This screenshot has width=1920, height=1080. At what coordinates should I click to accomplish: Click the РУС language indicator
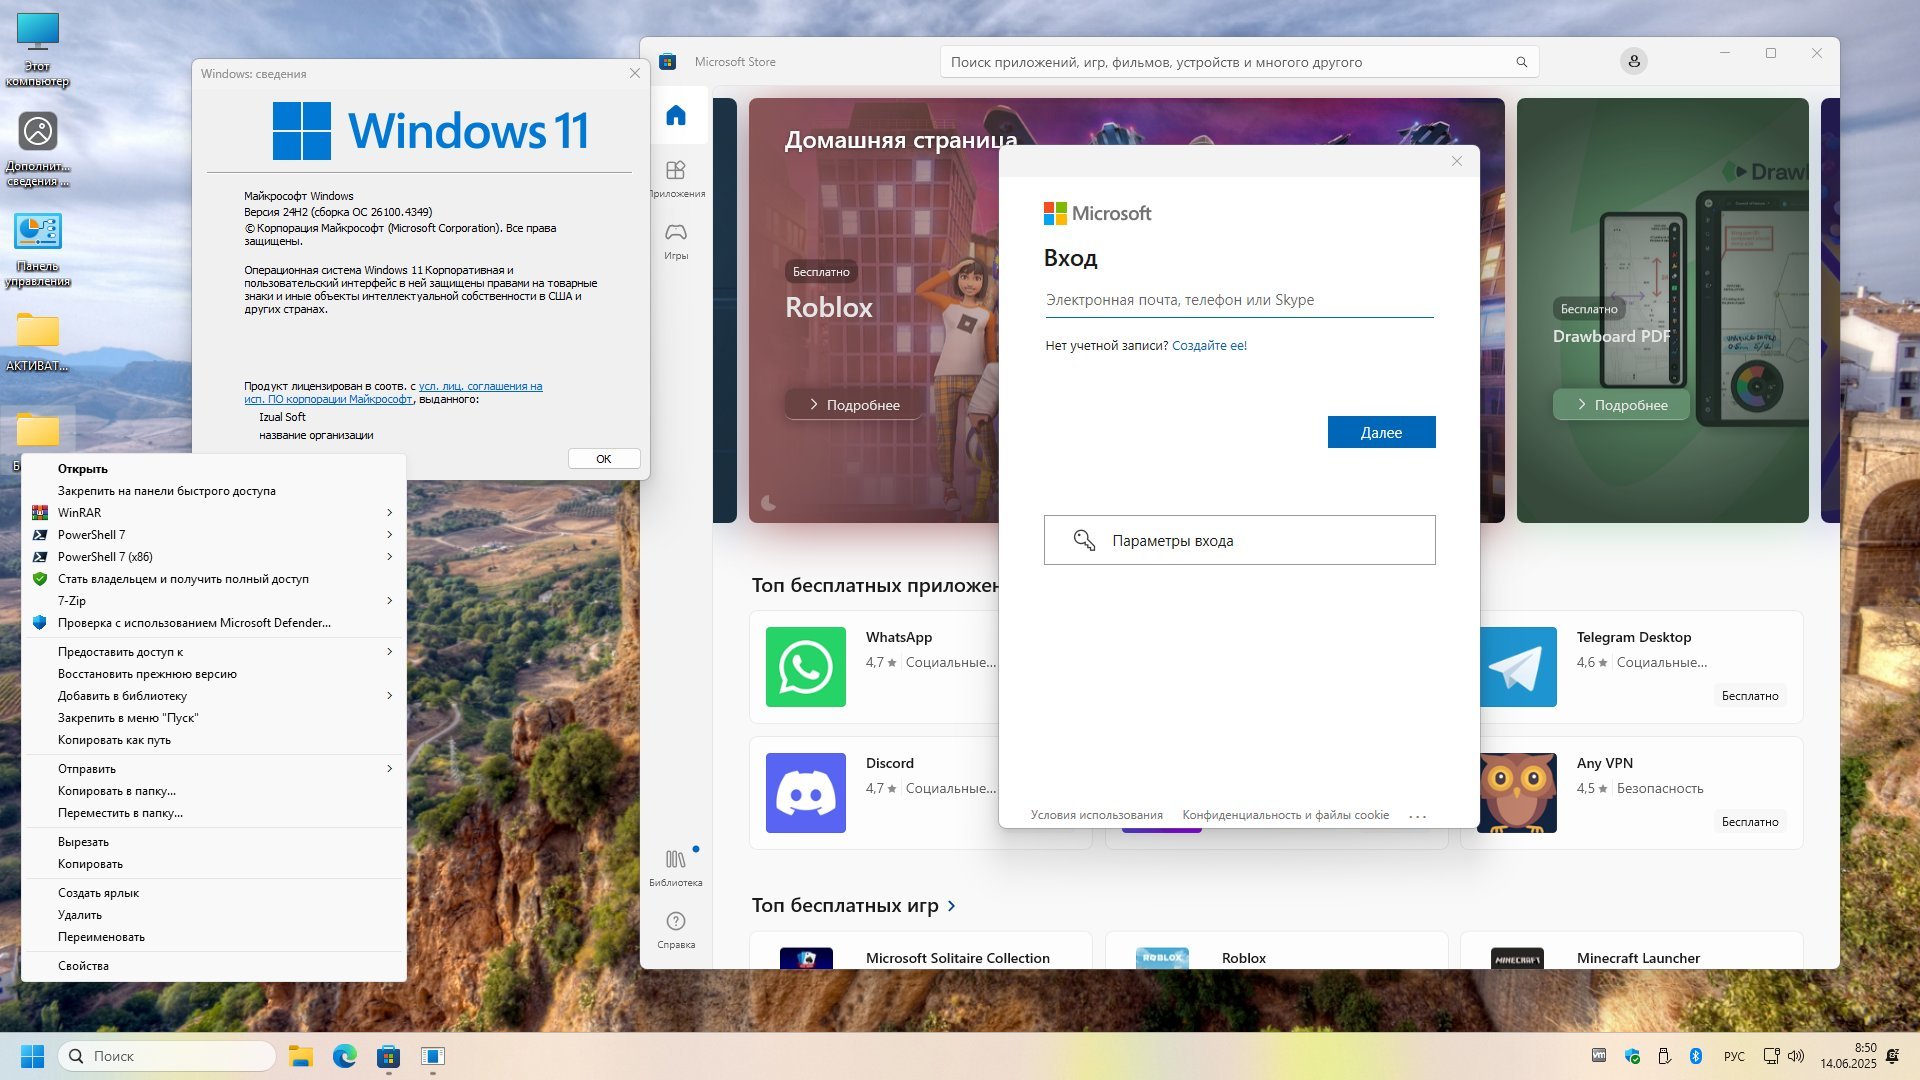pyautogui.click(x=1734, y=1056)
